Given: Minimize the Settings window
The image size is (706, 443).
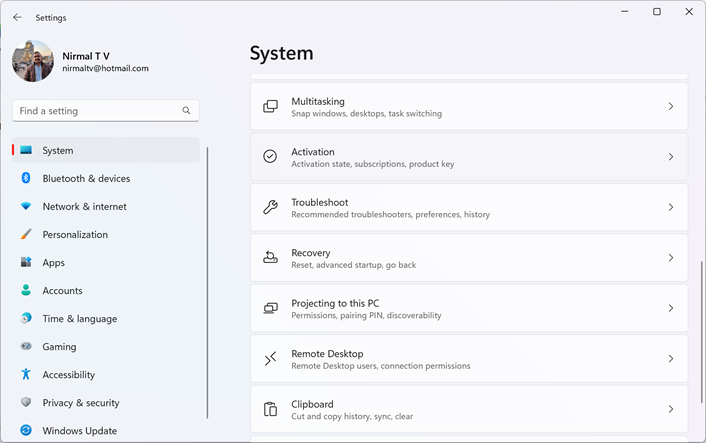Looking at the screenshot, I should [625, 11].
